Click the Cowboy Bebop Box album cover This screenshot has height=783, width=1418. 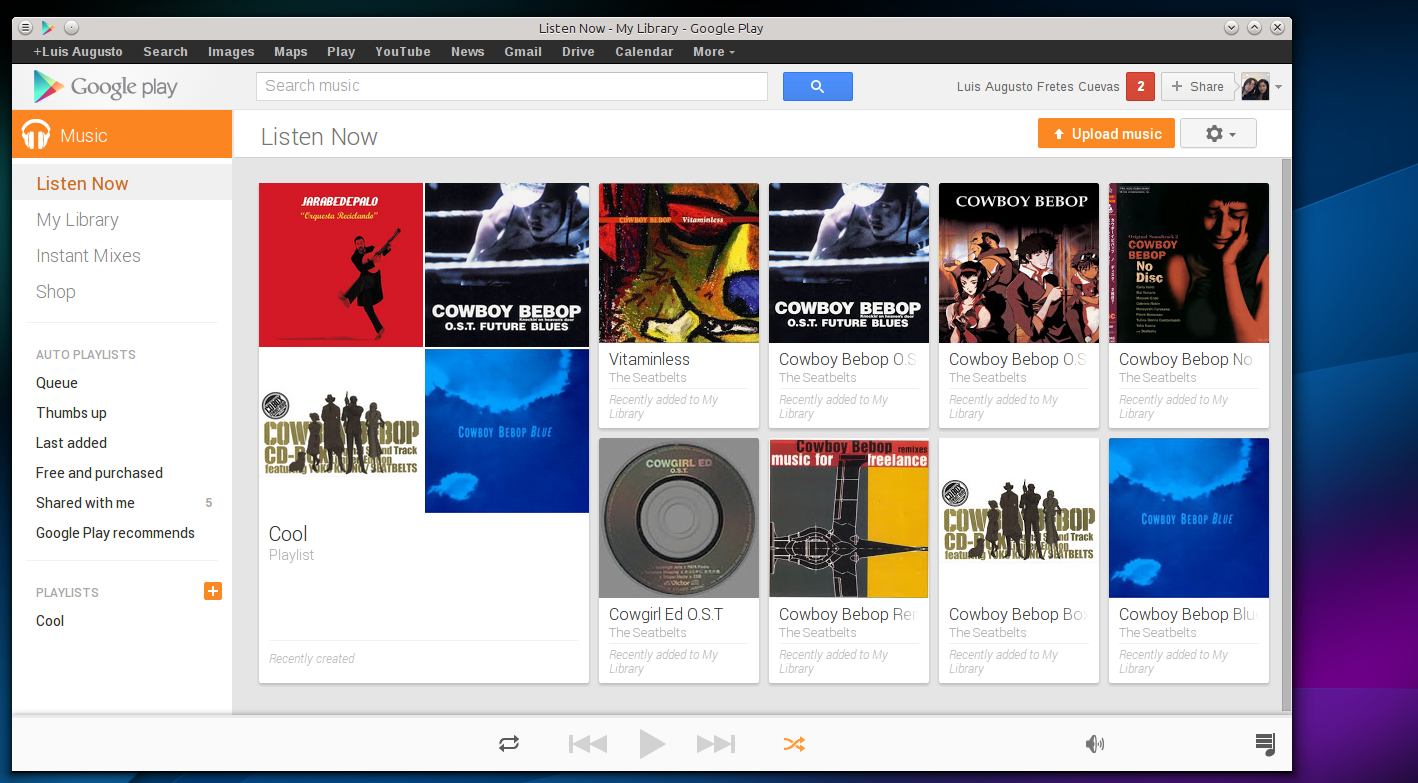[1019, 518]
